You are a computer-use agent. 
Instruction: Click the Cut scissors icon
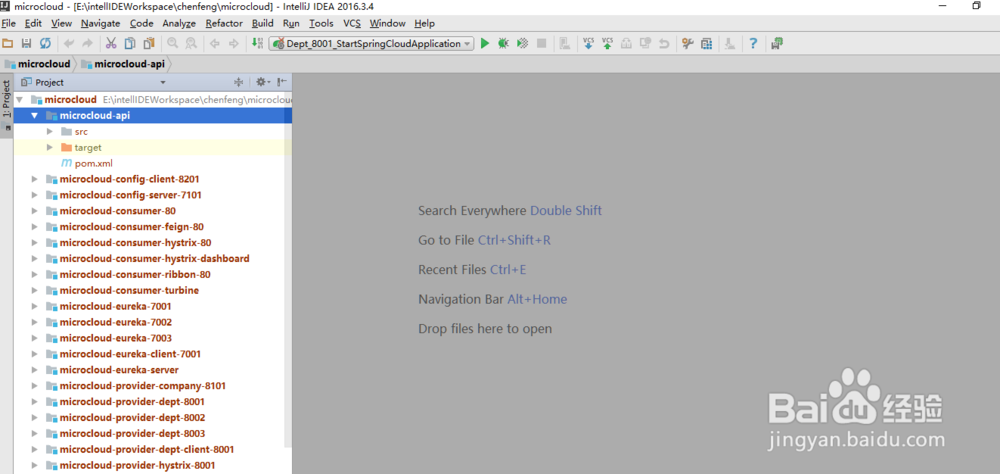tap(111, 43)
